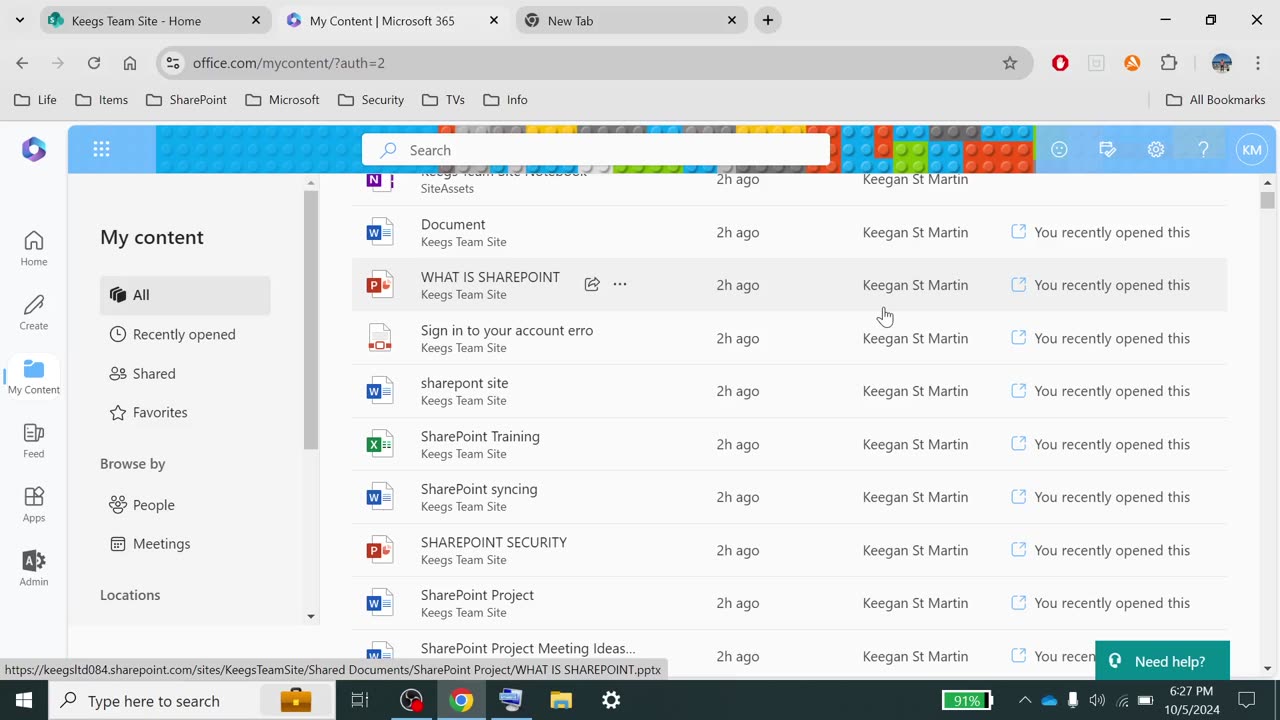Click the Microsoft 365 Copilot logo
This screenshot has height=720, width=1280.
click(34, 150)
